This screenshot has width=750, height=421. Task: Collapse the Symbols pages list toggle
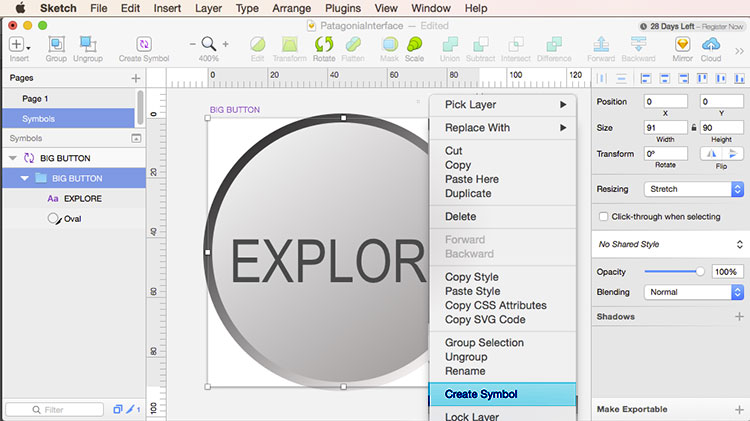coord(136,138)
